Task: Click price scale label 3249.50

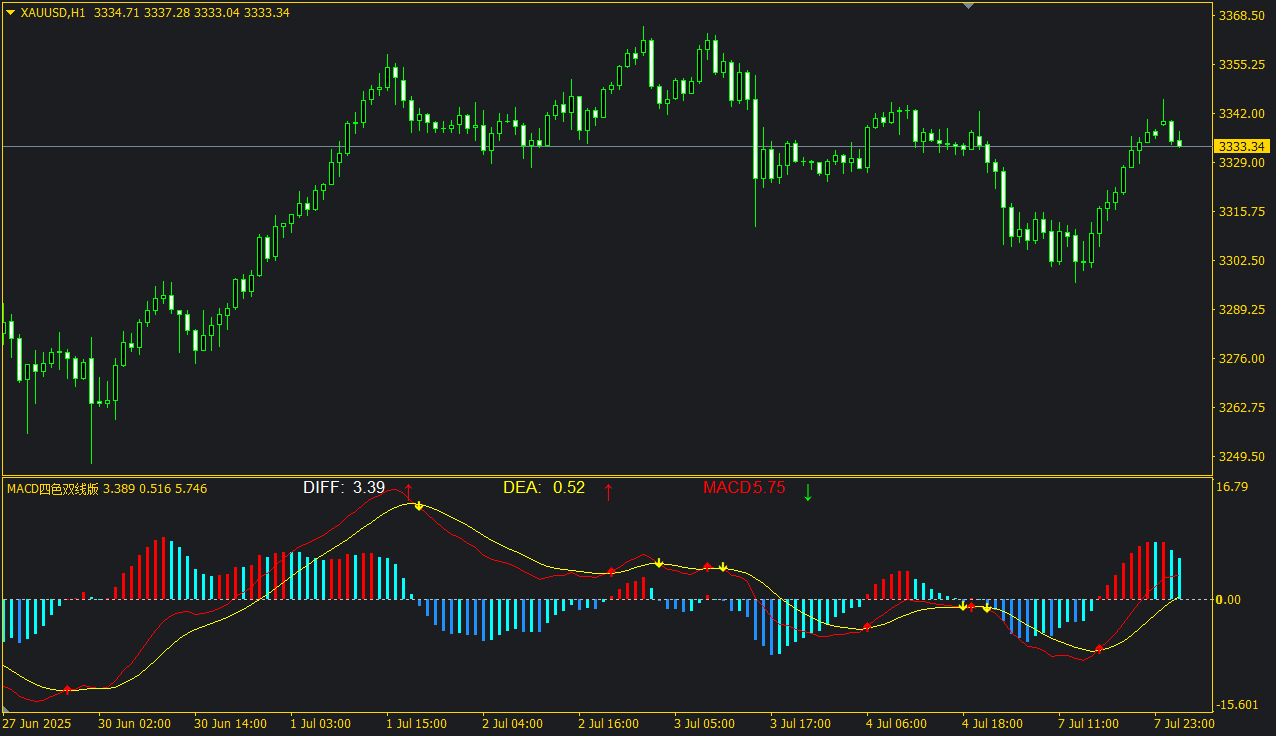Action: click(1241, 457)
